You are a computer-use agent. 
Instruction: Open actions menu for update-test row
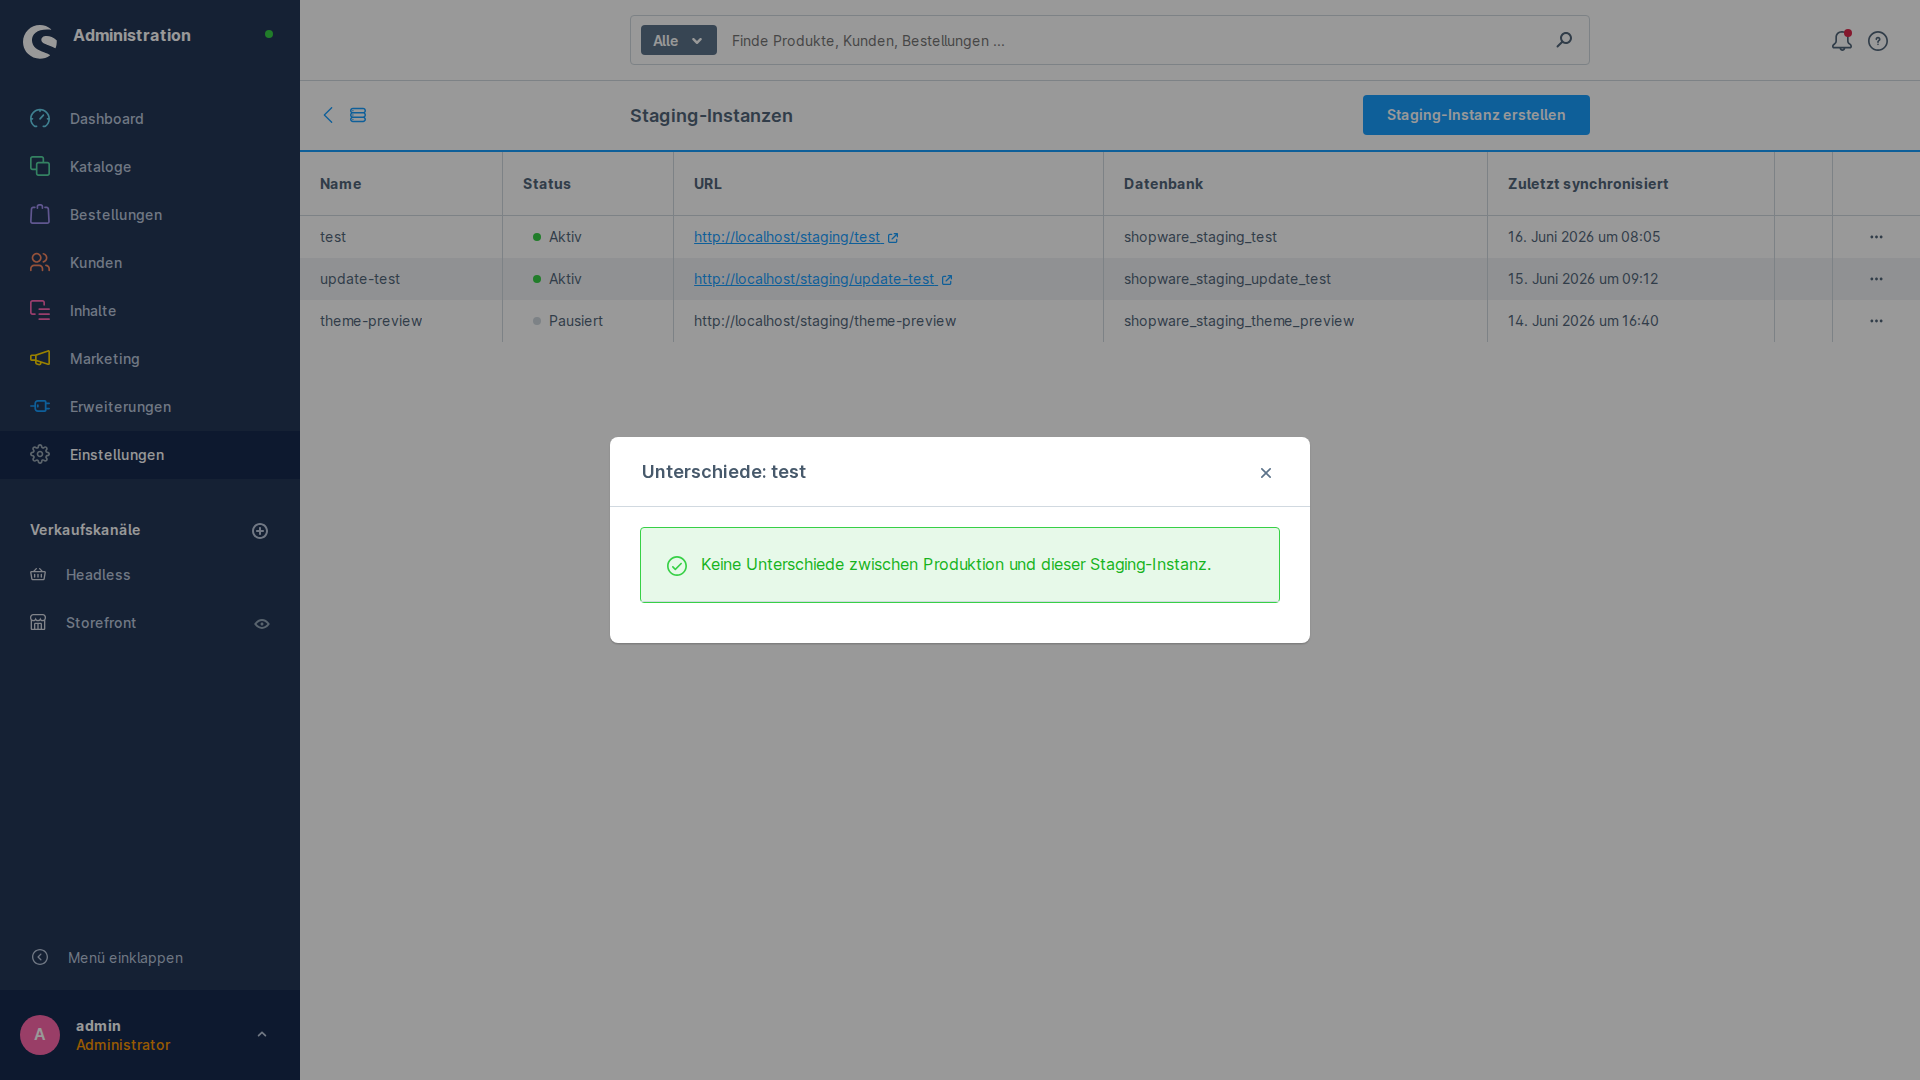point(1876,279)
